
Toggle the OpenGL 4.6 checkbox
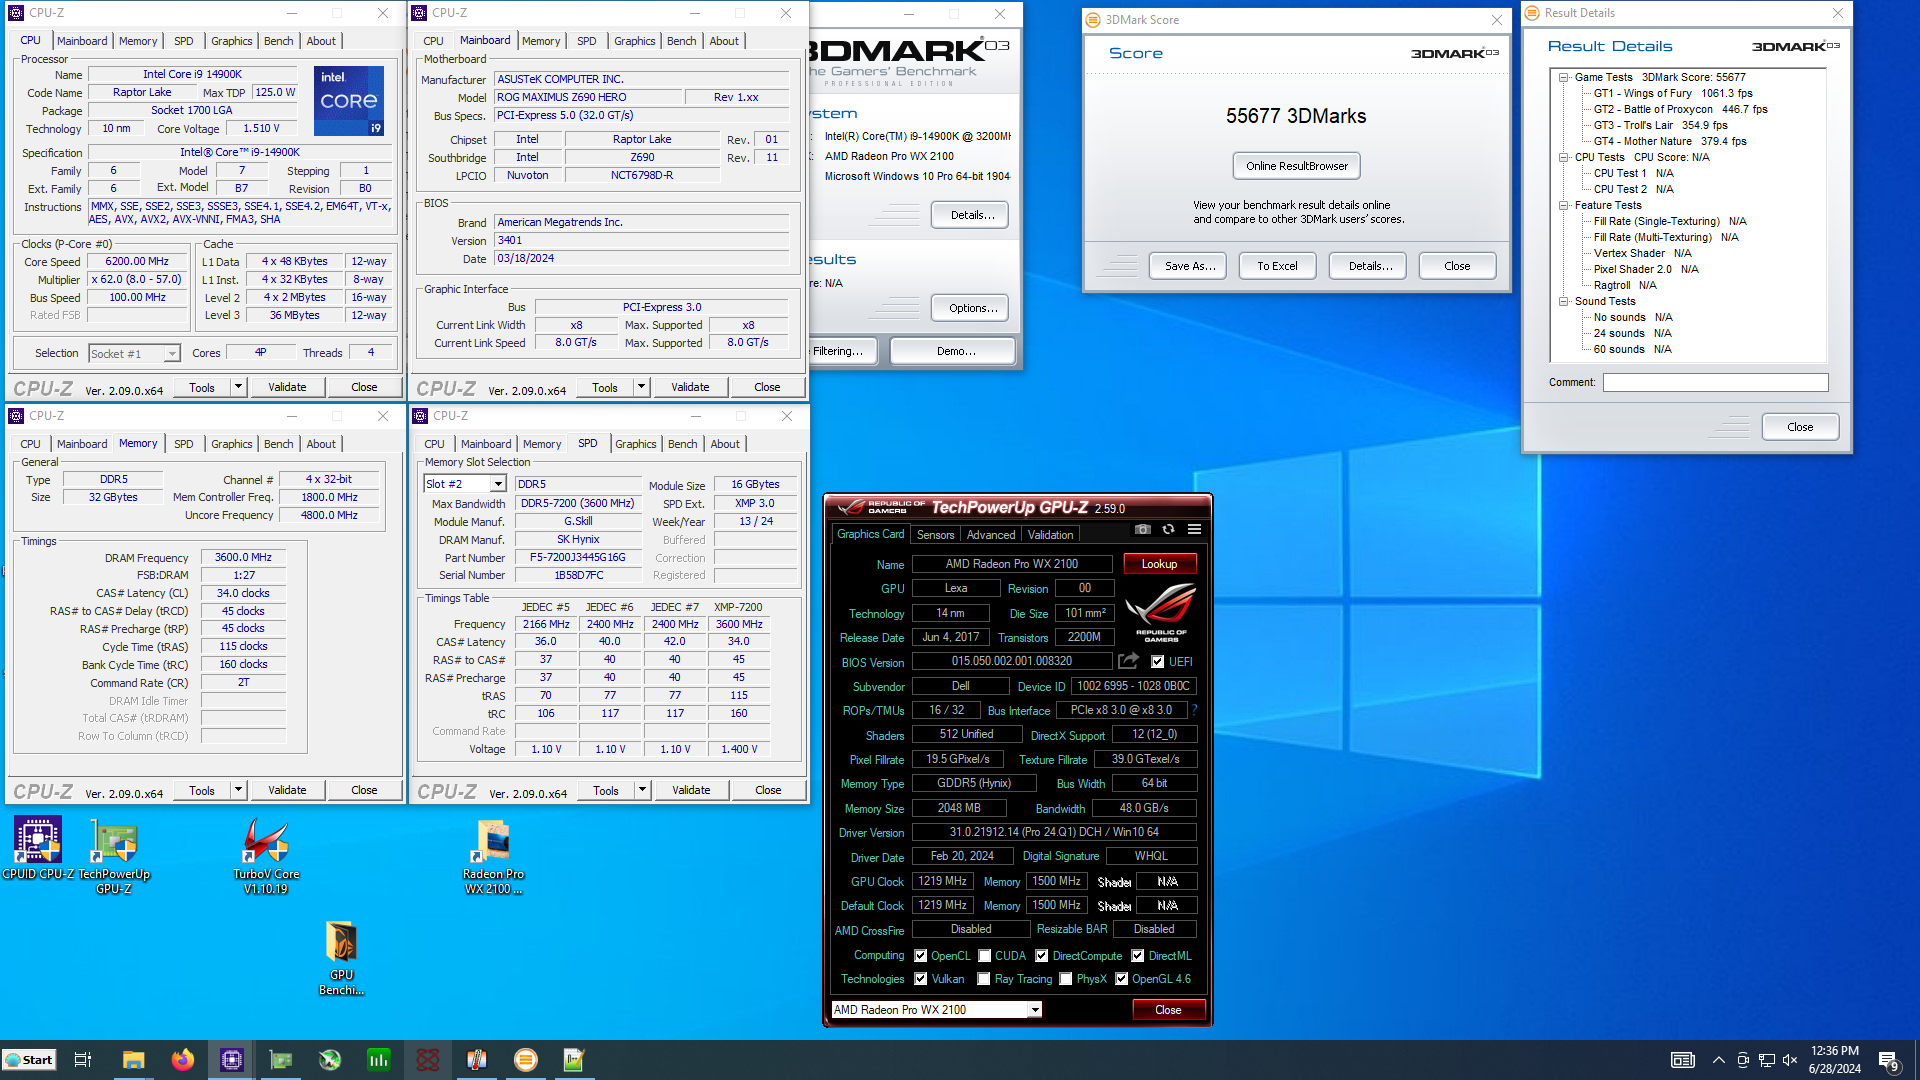(1121, 979)
